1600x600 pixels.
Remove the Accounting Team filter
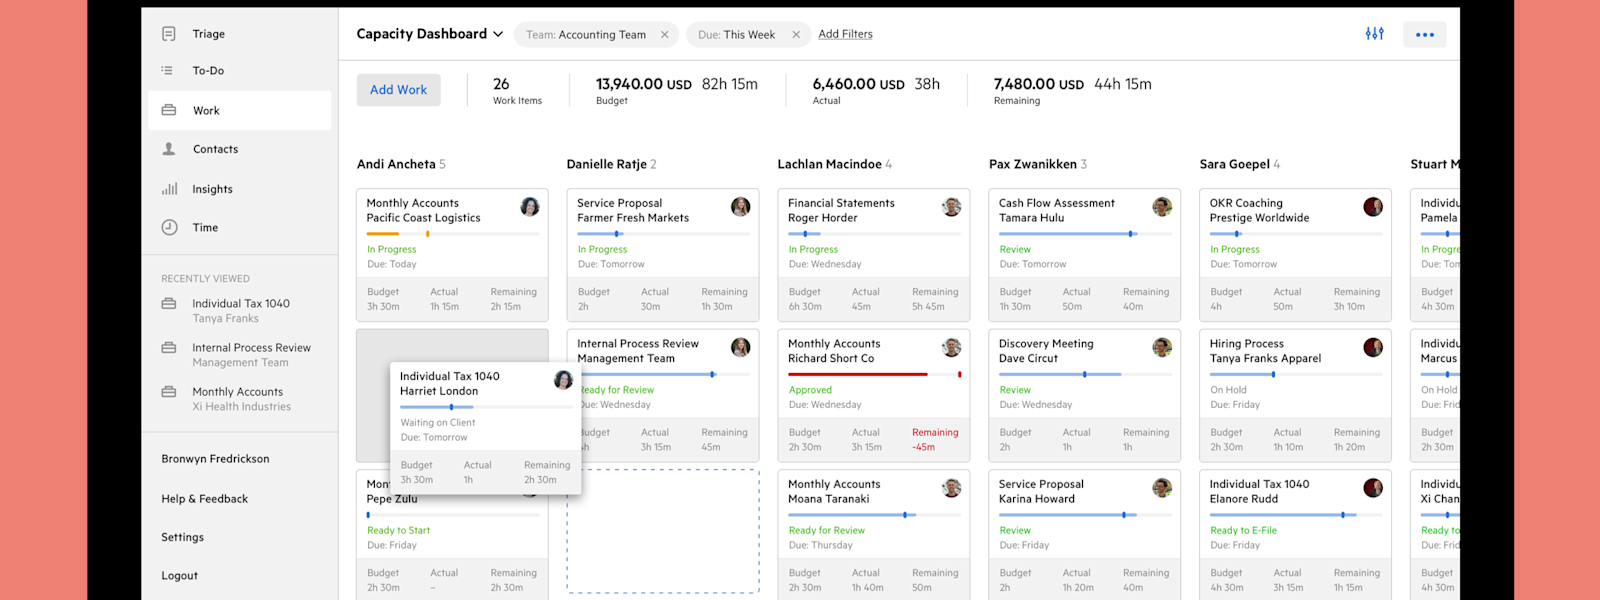(664, 35)
